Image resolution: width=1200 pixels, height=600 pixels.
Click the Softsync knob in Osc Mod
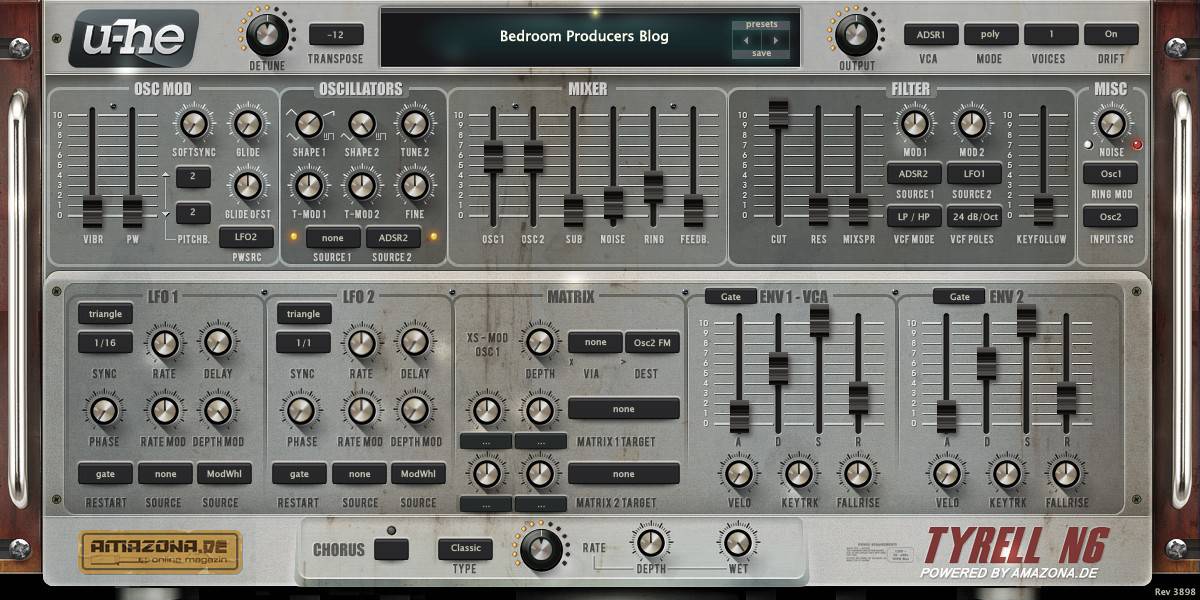click(194, 124)
